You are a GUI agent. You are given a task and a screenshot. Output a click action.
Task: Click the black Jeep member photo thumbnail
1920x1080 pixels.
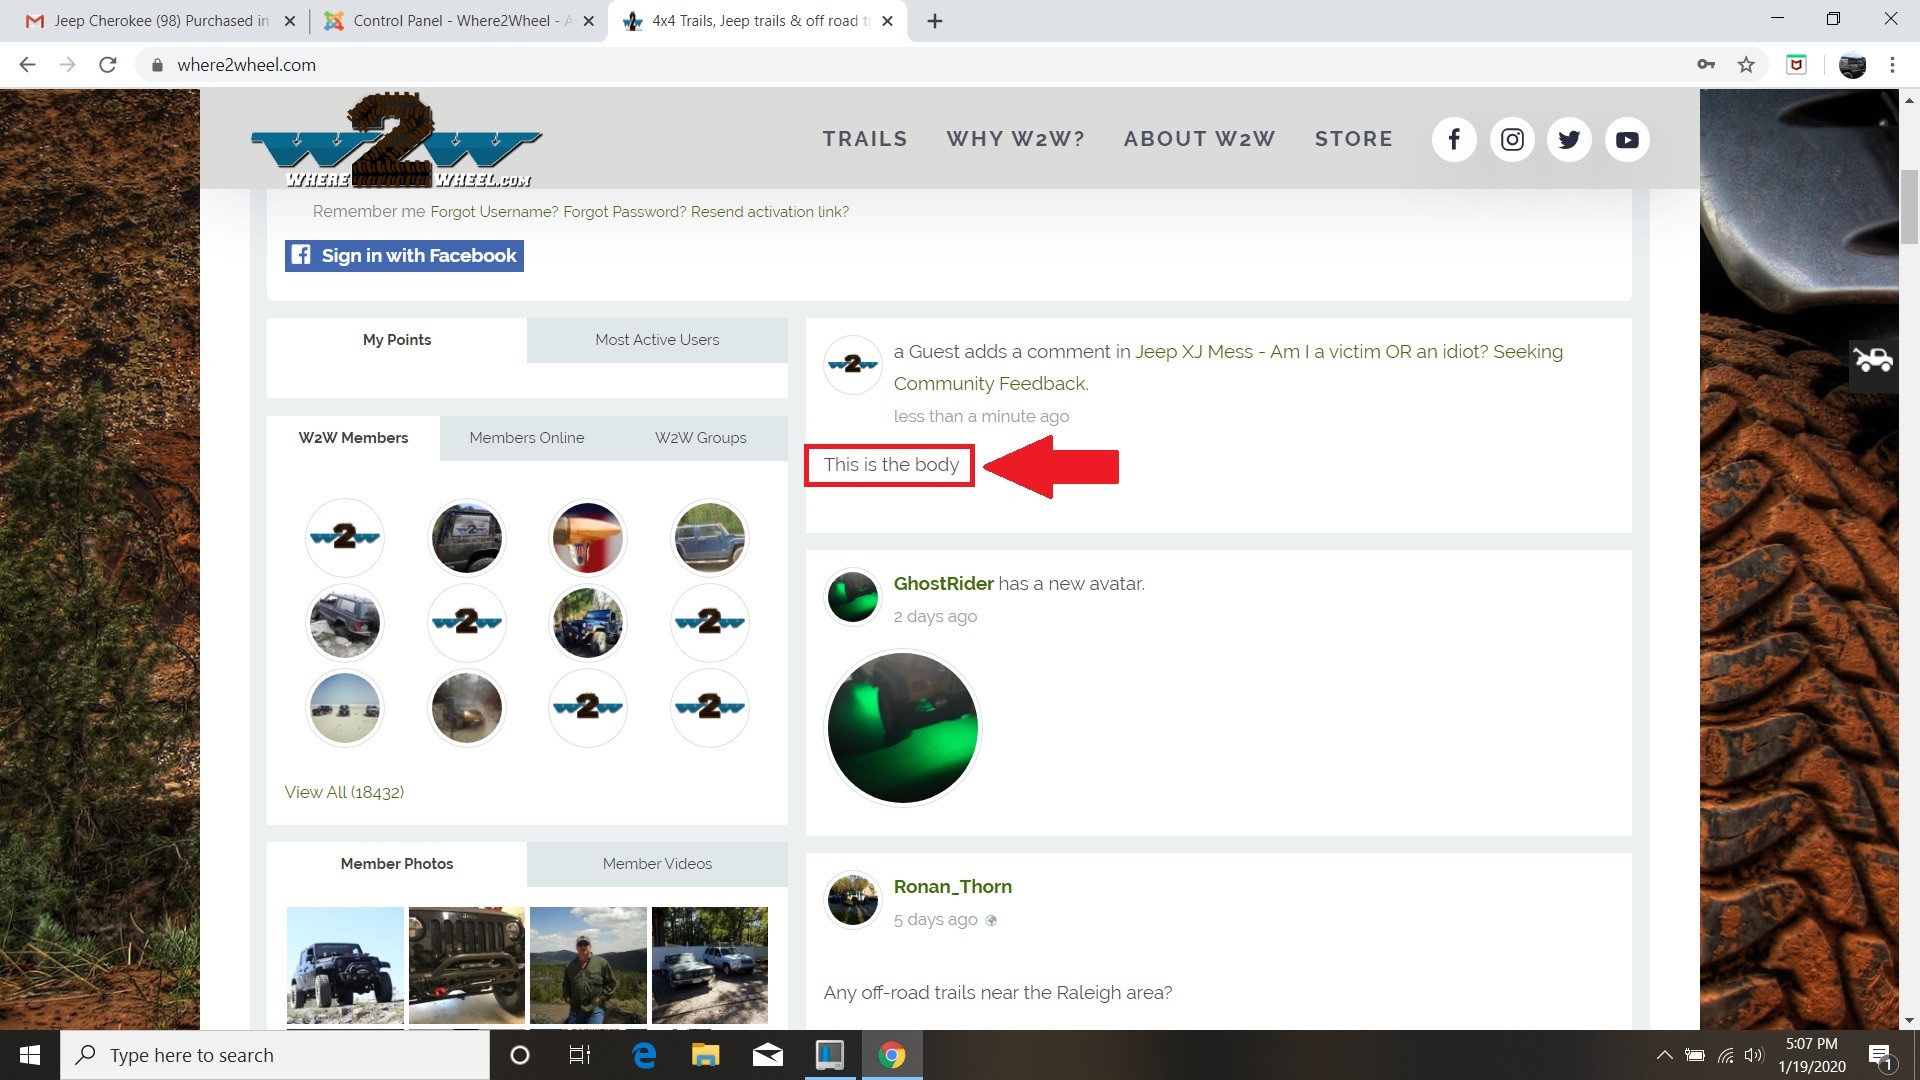345,965
